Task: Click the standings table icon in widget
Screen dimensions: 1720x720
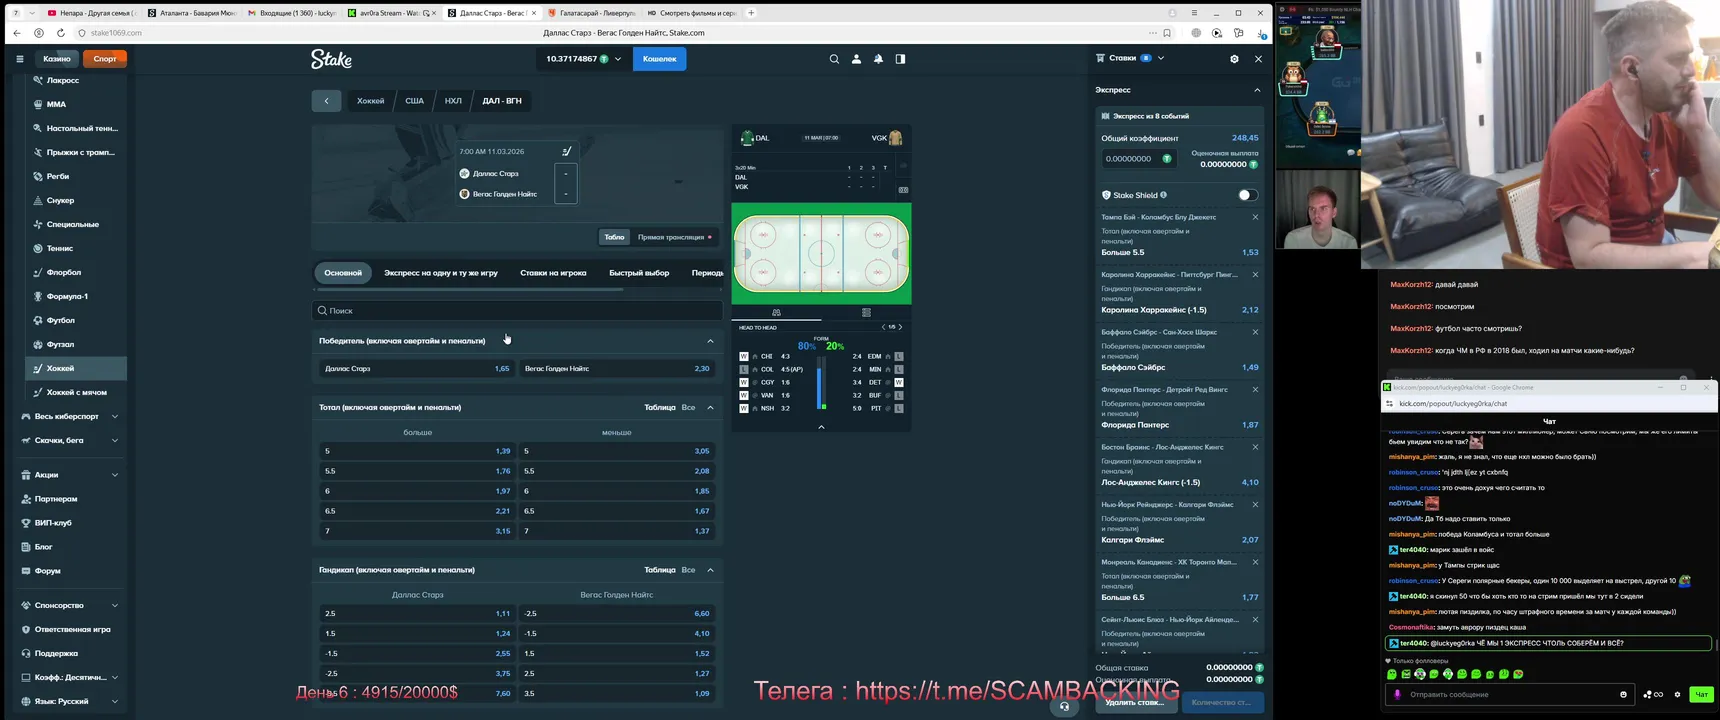Action: coord(866,313)
